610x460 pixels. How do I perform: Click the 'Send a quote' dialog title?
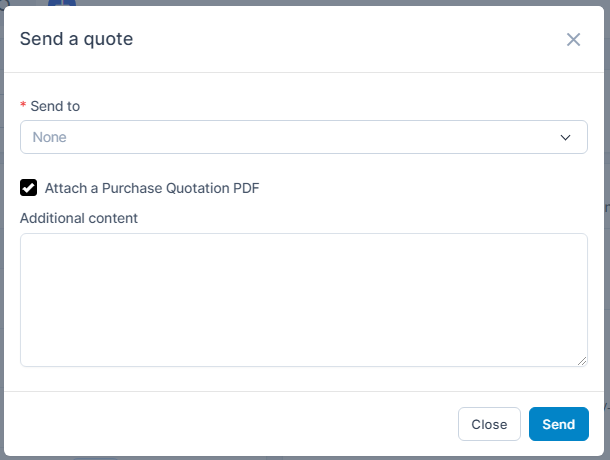[76, 40]
